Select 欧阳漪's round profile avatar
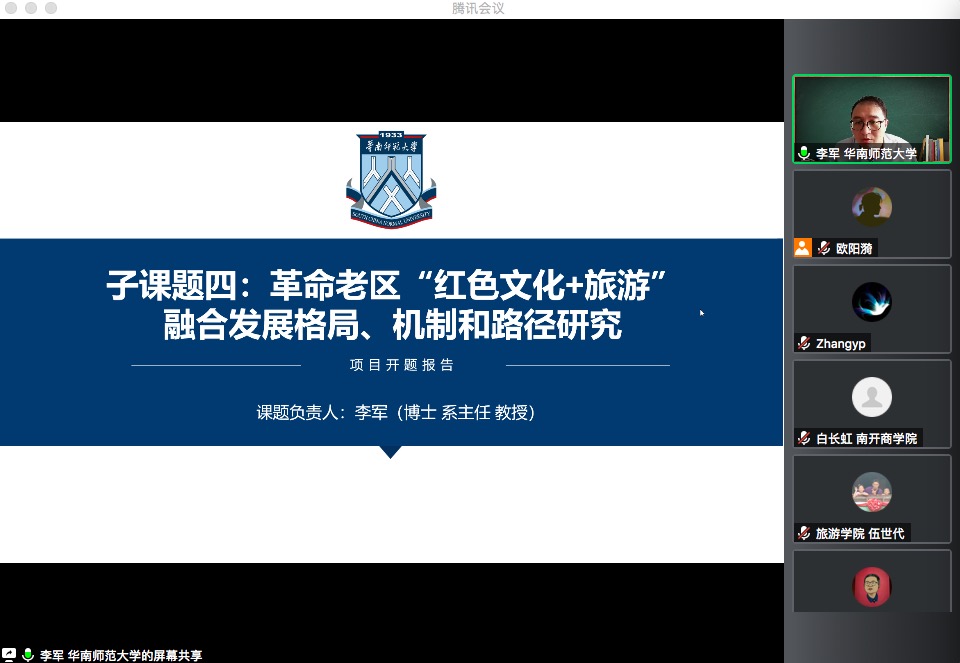The height and width of the screenshot is (663, 960). point(872,206)
